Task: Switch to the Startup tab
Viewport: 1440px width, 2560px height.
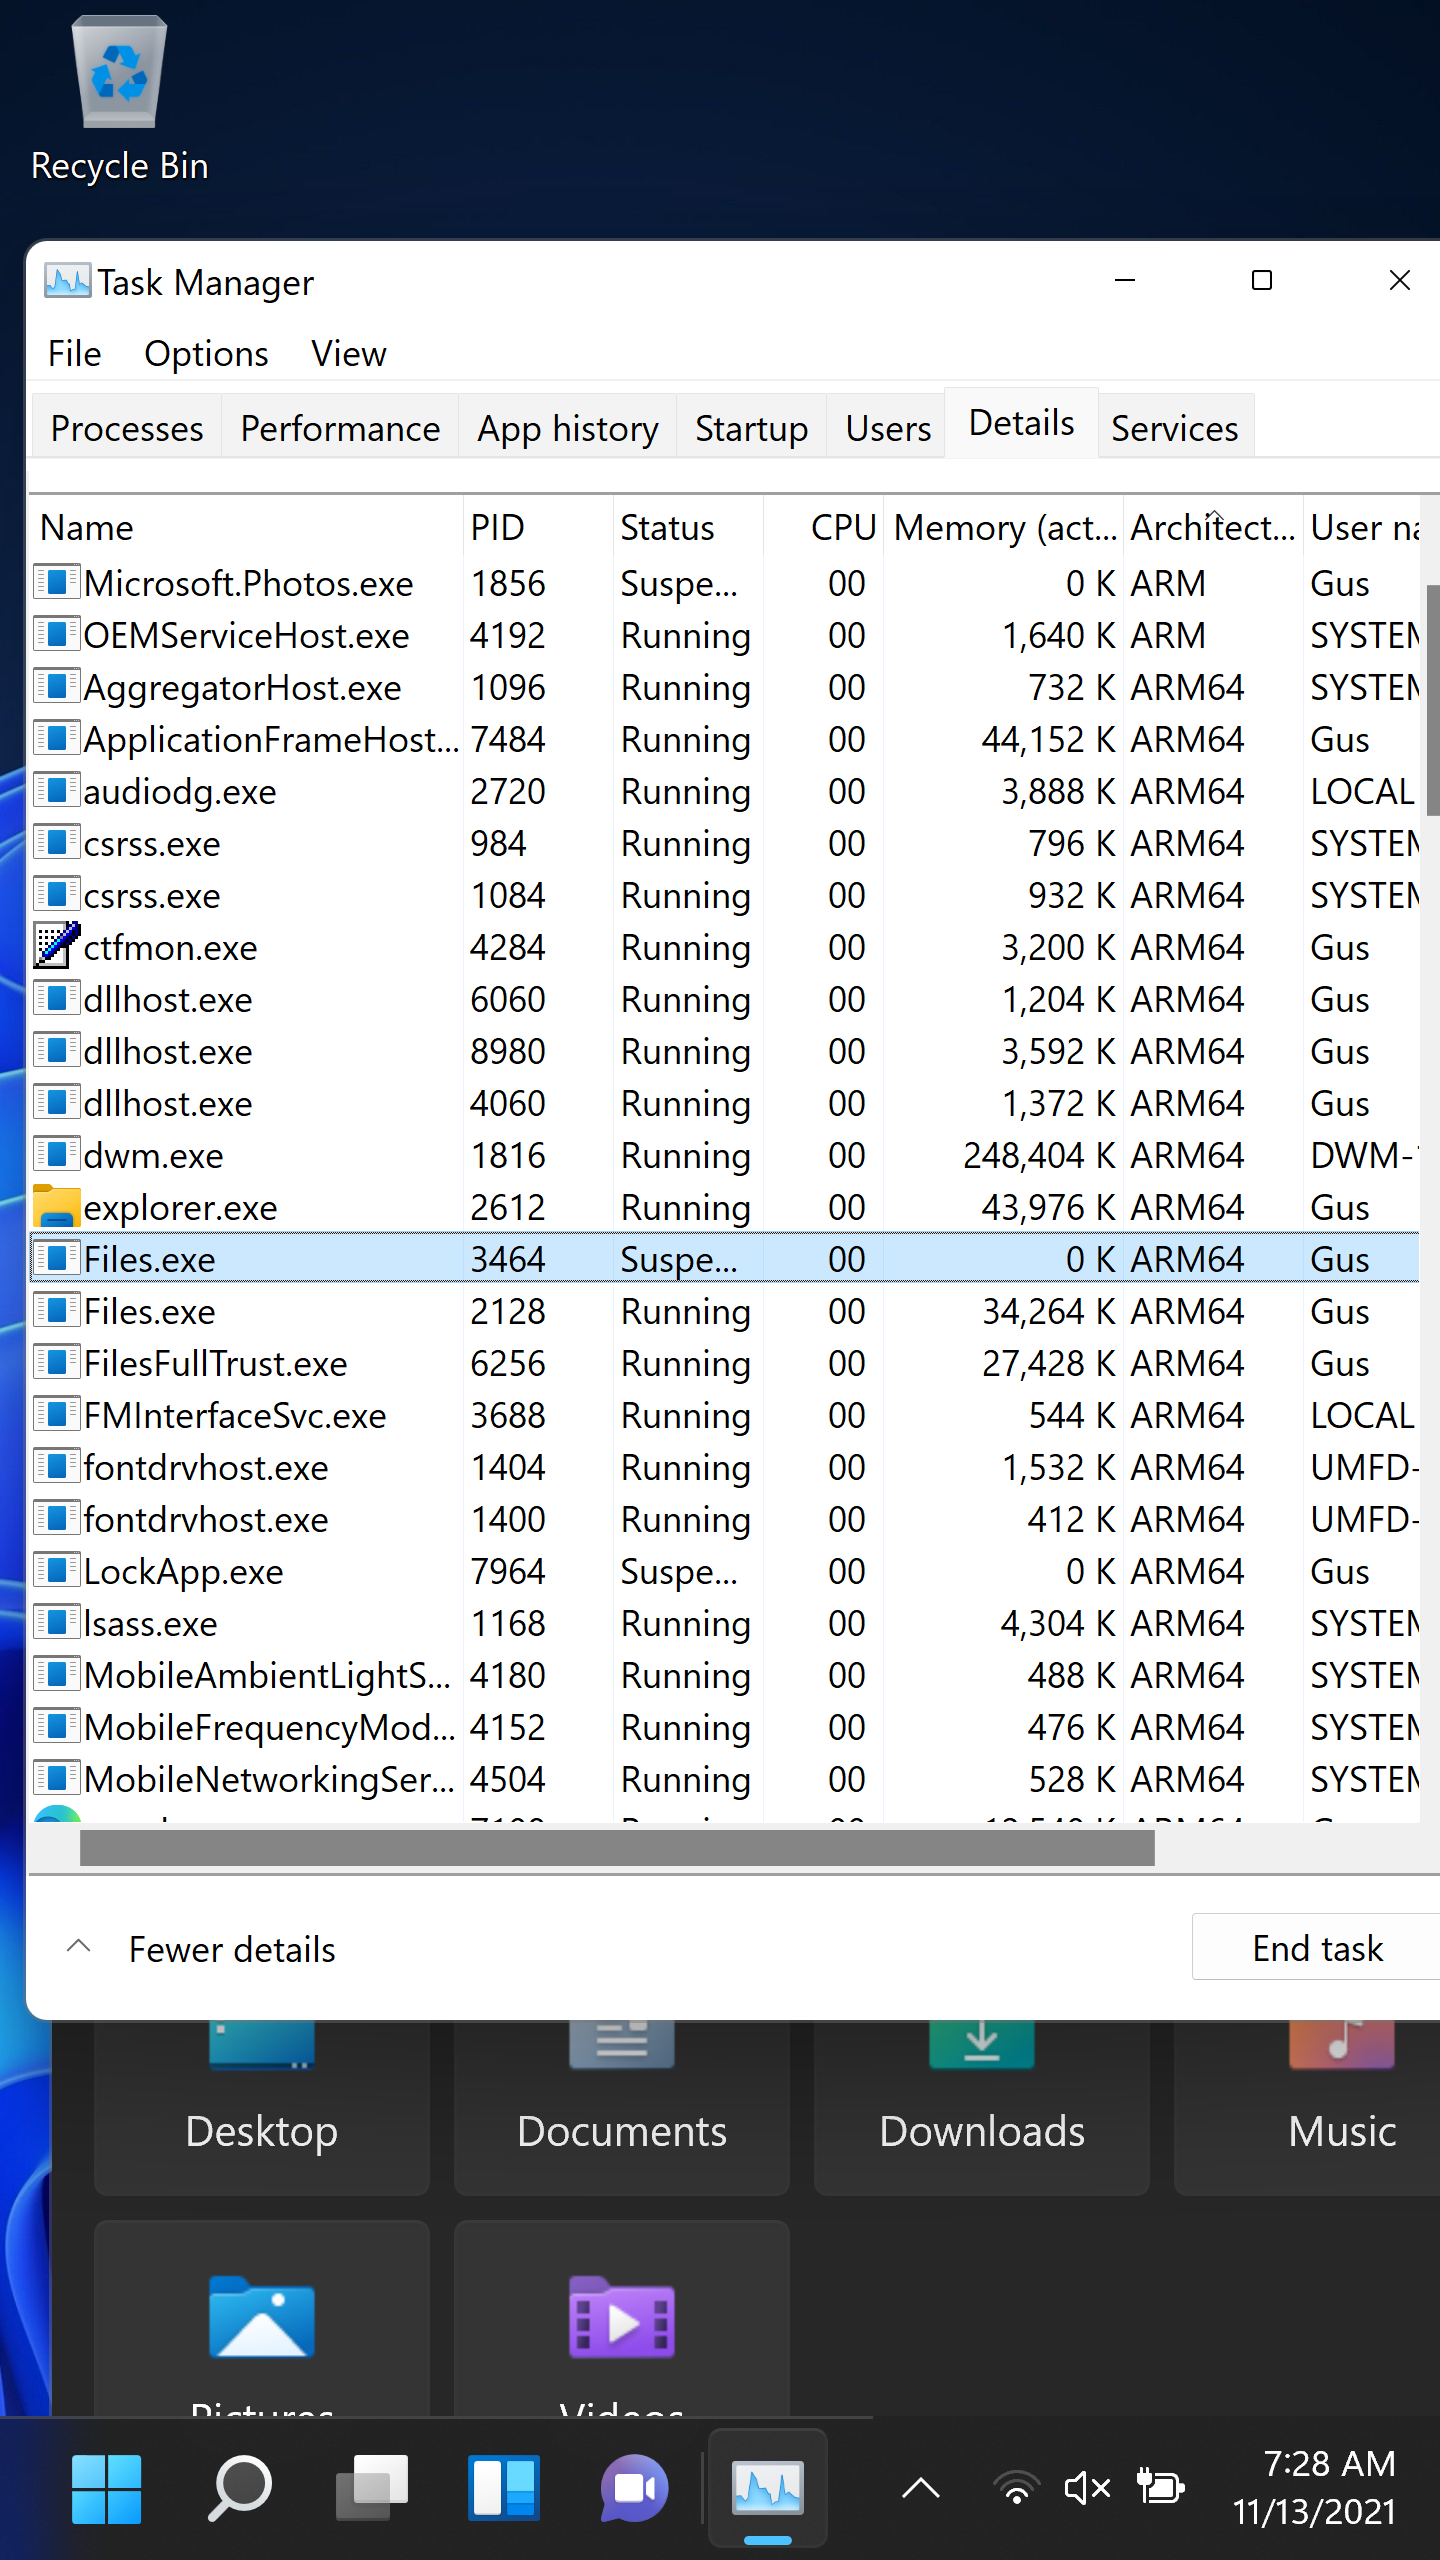Action: [x=751, y=428]
